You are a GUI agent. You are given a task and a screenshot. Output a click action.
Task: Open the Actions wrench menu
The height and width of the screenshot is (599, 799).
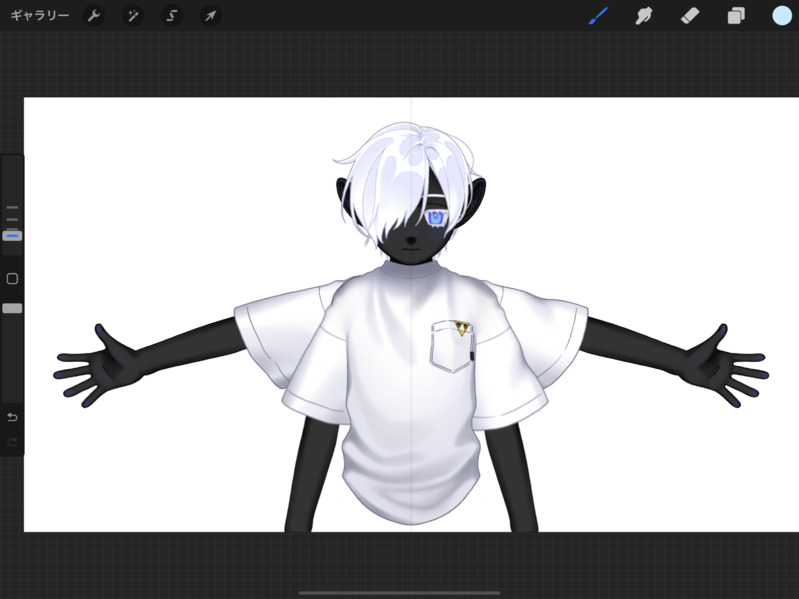94,16
